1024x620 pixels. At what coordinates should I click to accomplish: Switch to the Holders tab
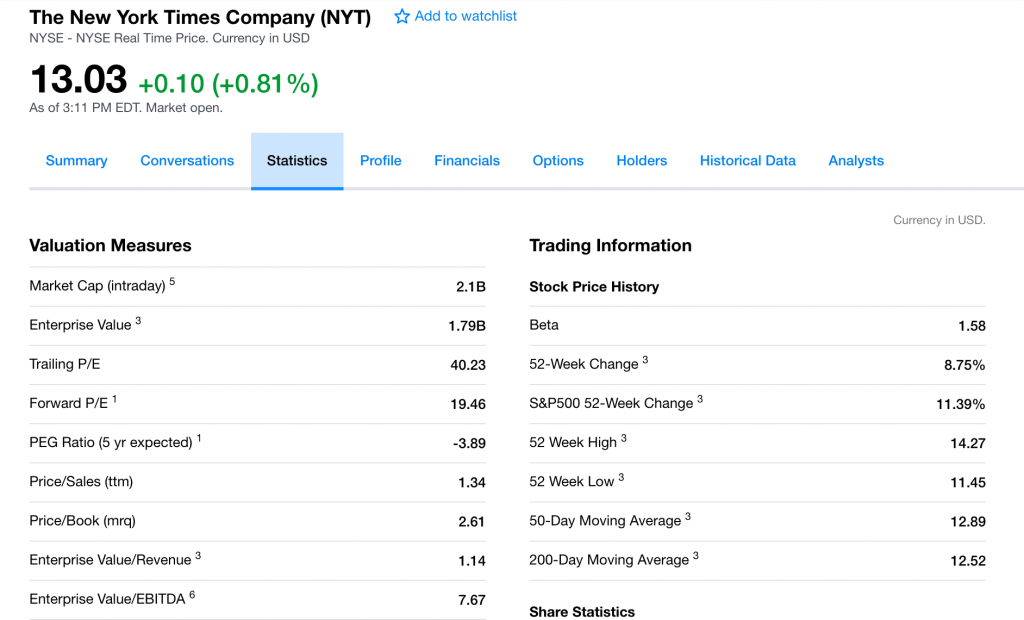(x=641, y=161)
